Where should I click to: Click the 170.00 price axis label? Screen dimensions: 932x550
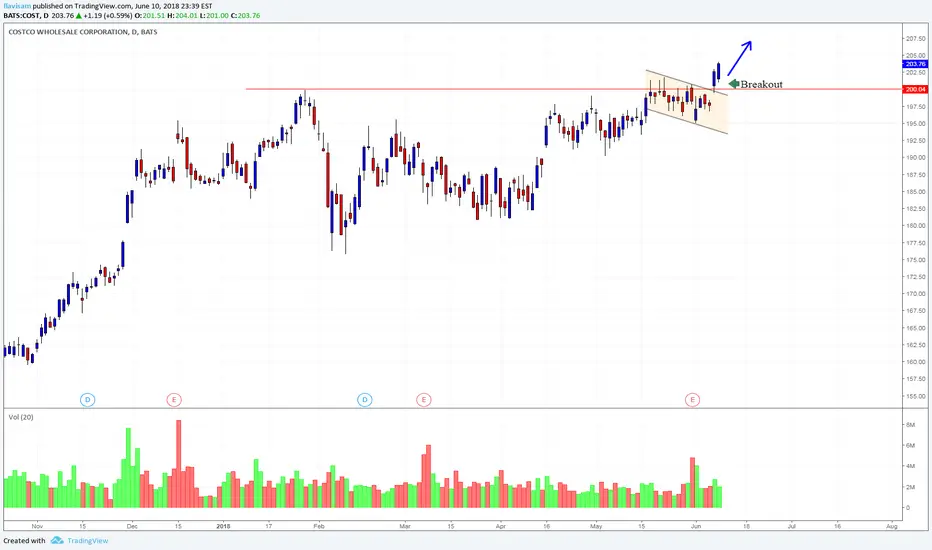[x=916, y=294]
